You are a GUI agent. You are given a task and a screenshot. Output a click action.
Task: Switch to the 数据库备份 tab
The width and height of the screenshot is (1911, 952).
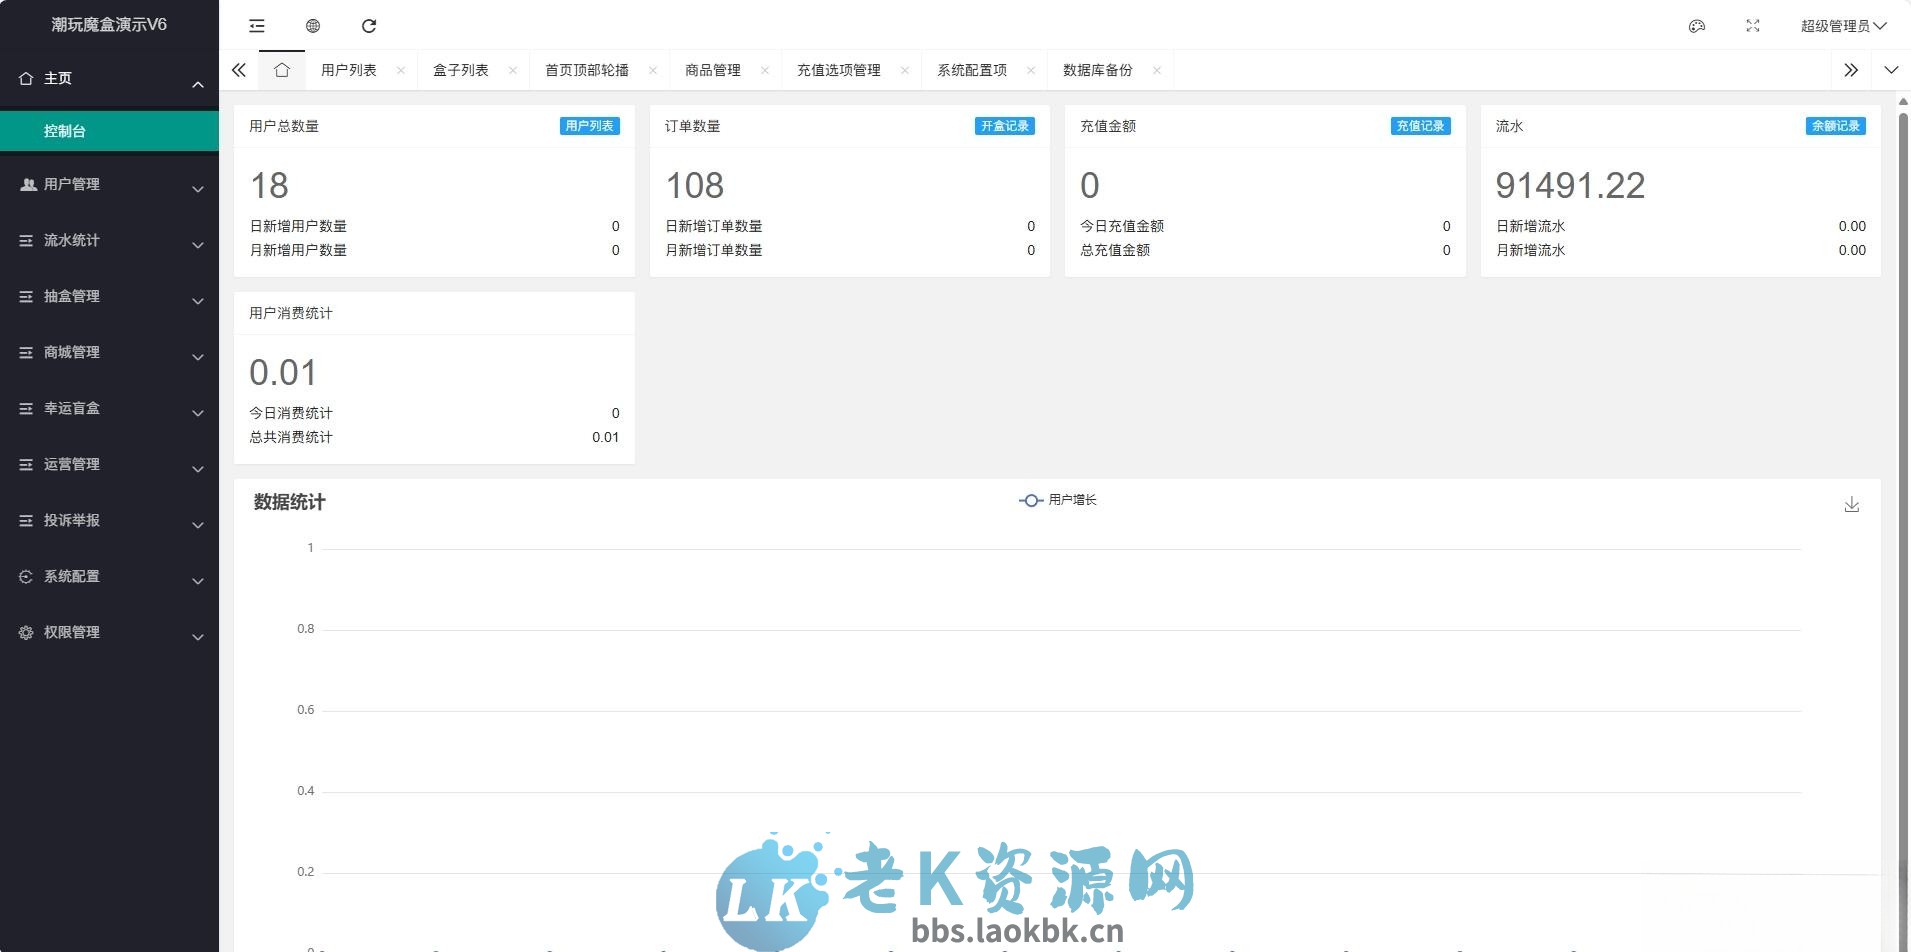(1096, 70)
